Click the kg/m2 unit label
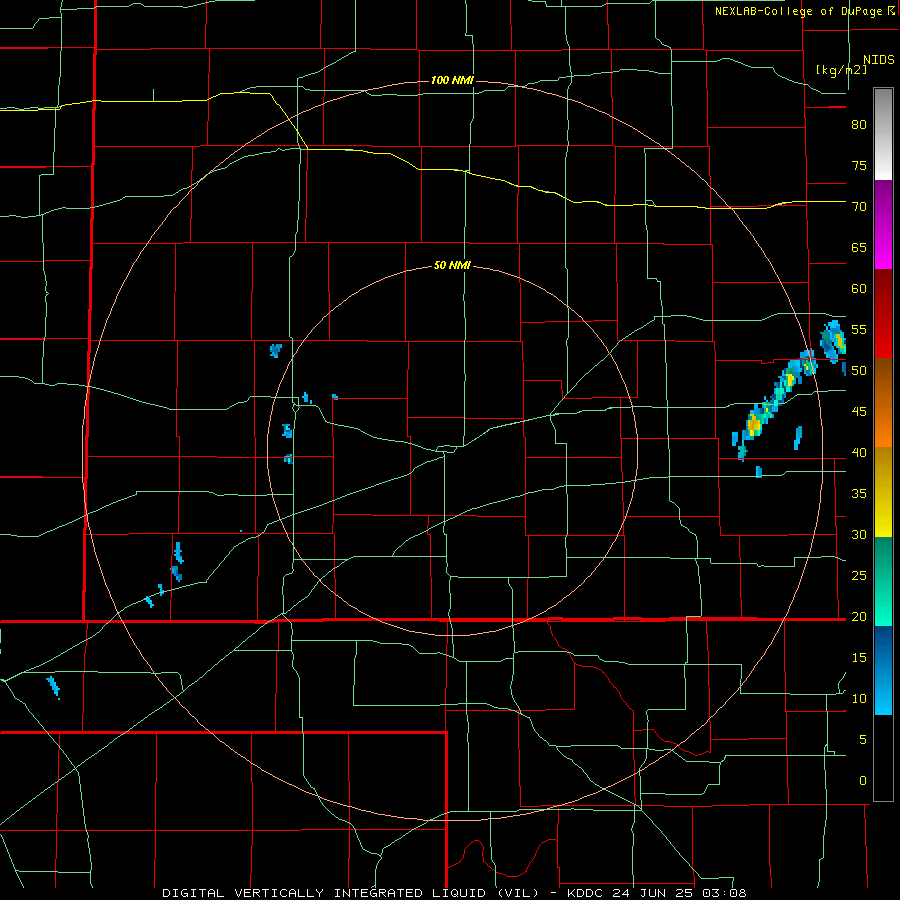The image size is (900, 900). (841, 70)
